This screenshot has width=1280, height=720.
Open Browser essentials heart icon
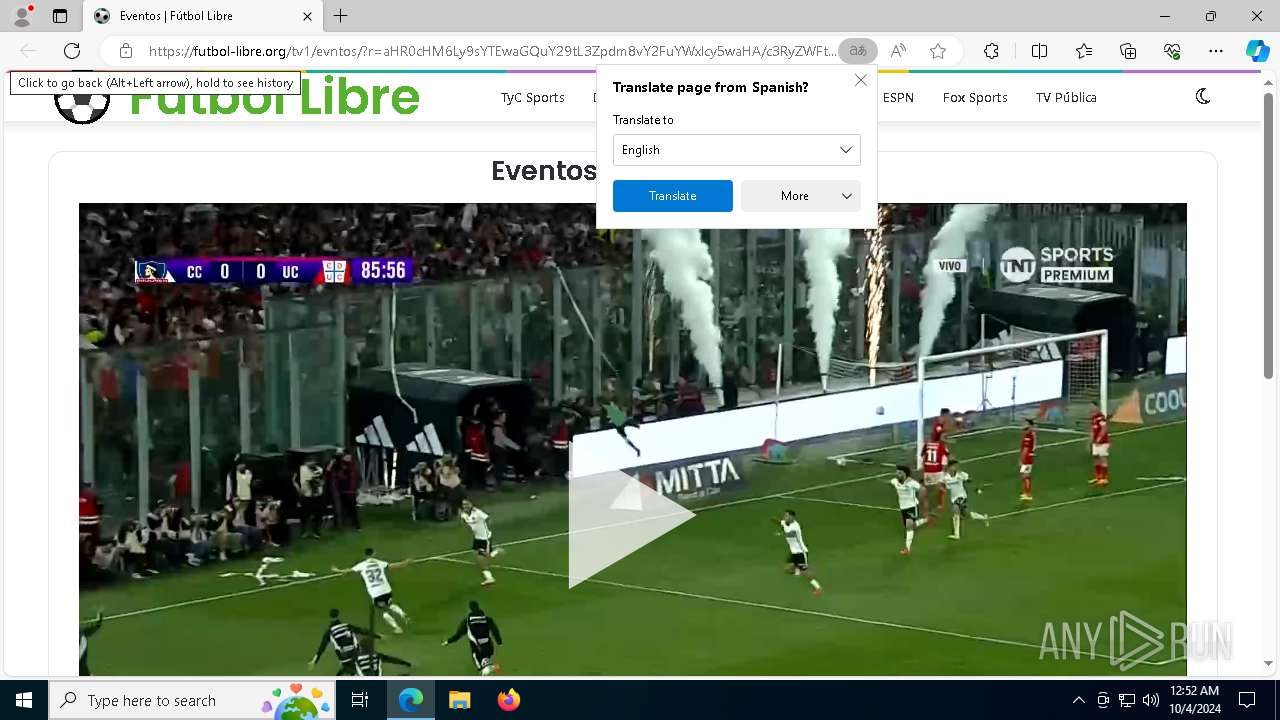(x=1172, y=51)
